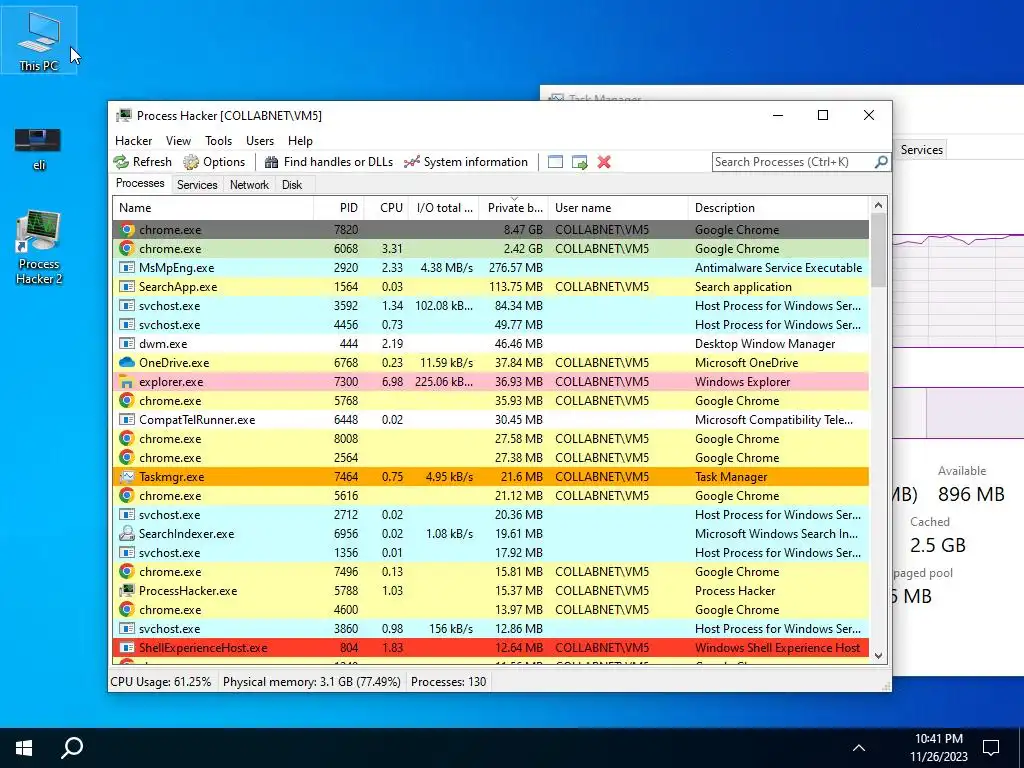Screen dimensions: 1024x768
Task: Click the scrollbar up arrow
Action: coord(878,205)
